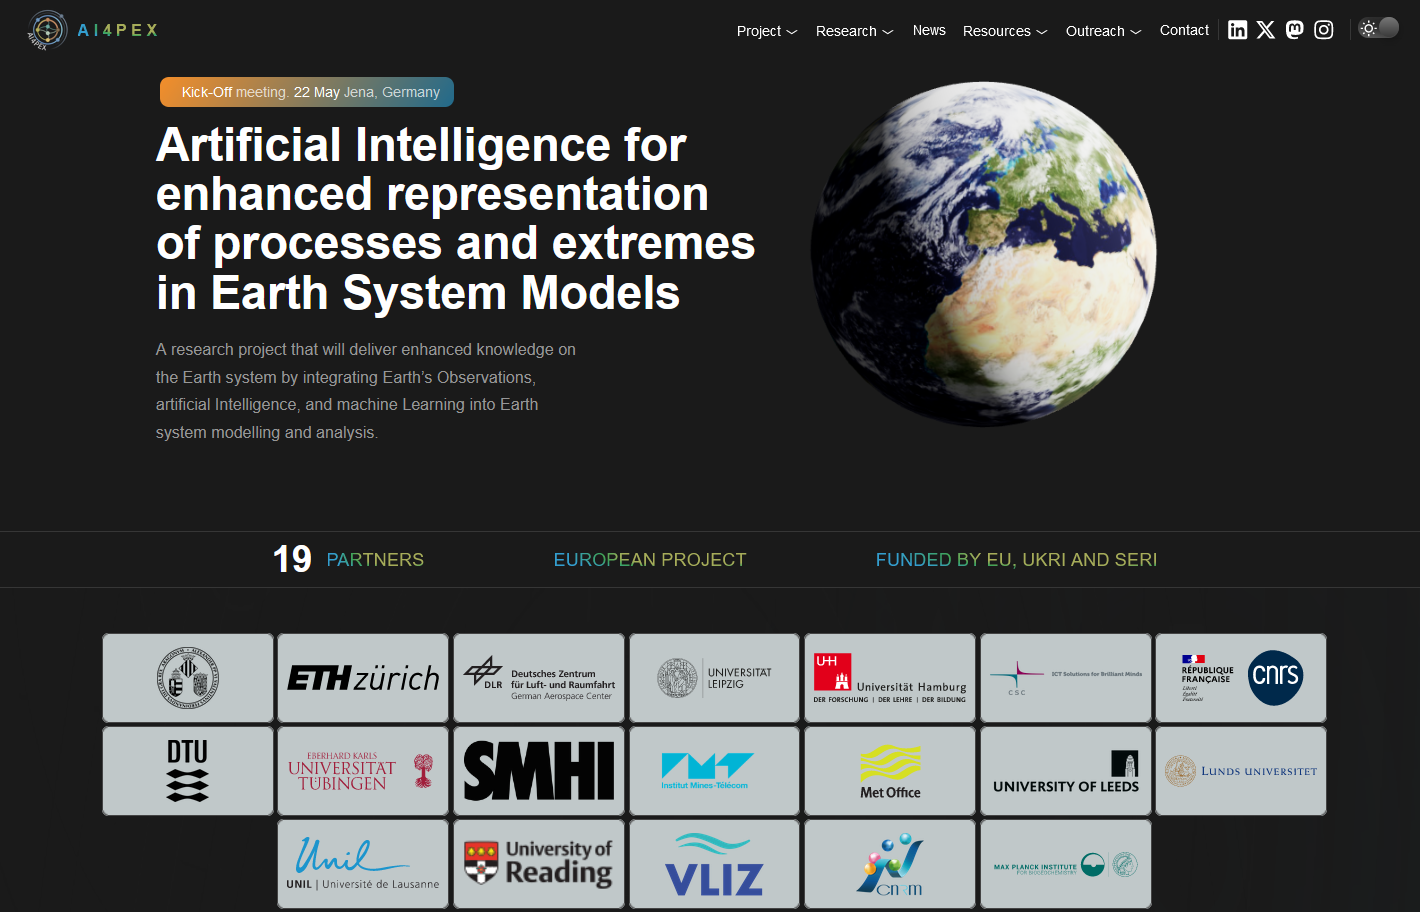Open the Universität Hamburg partner logo
Screen dimensions: 1420x912
[x=890, y=678]
